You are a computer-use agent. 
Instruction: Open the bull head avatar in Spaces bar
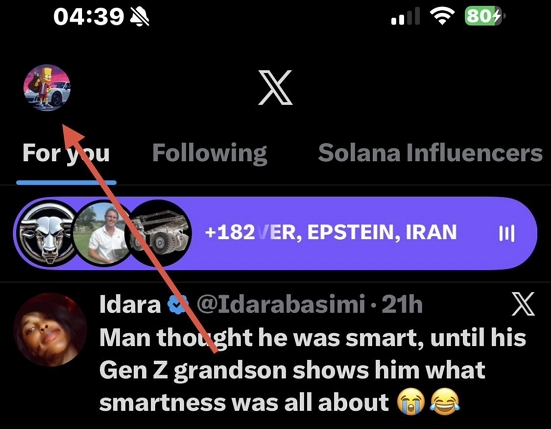point(47,234)
